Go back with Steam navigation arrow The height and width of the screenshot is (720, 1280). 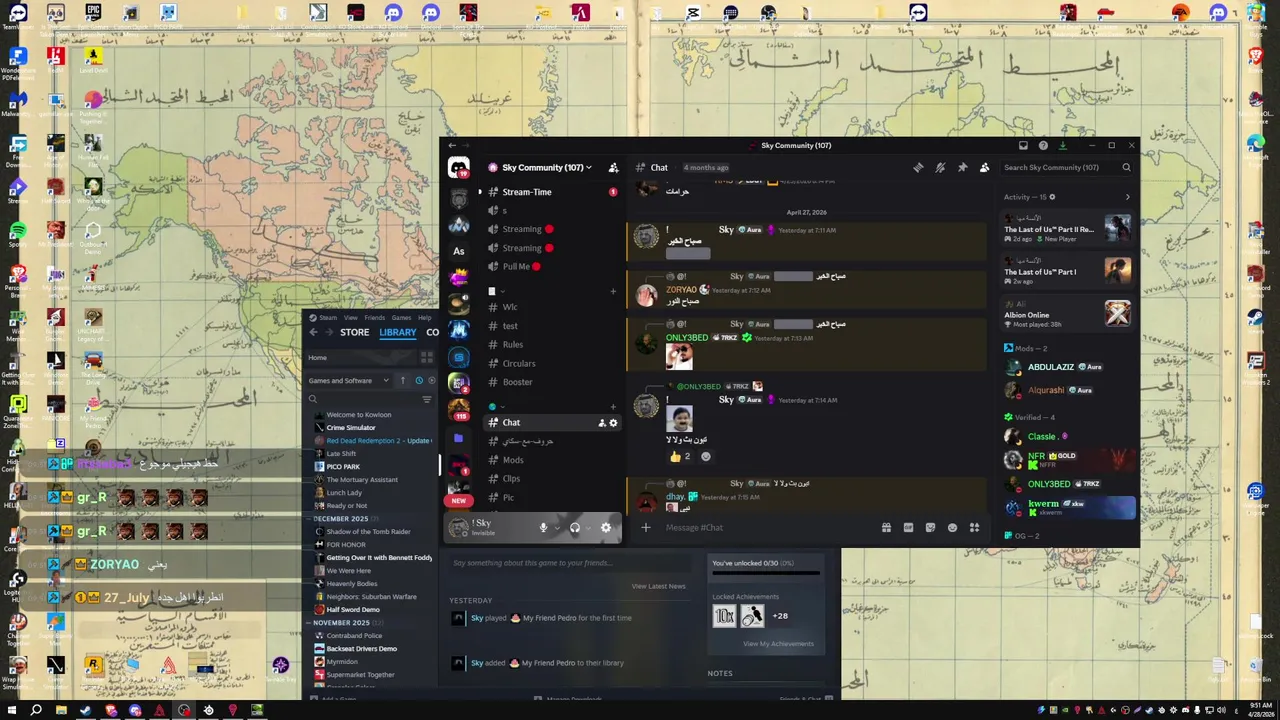click(313, 333)
